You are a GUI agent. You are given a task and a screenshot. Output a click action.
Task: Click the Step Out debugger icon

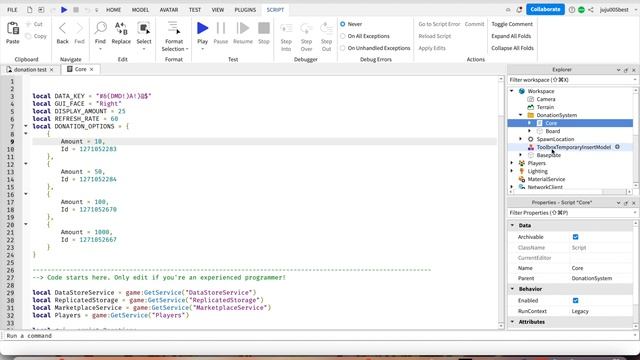[327, 29]
